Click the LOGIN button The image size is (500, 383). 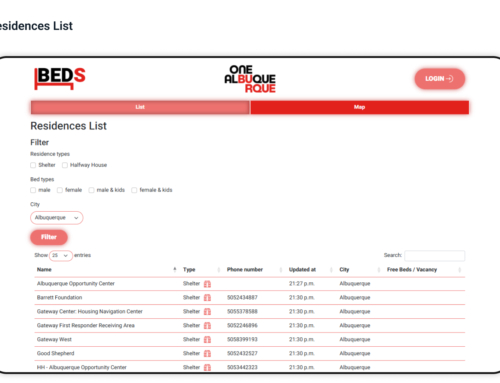(440, 79)
